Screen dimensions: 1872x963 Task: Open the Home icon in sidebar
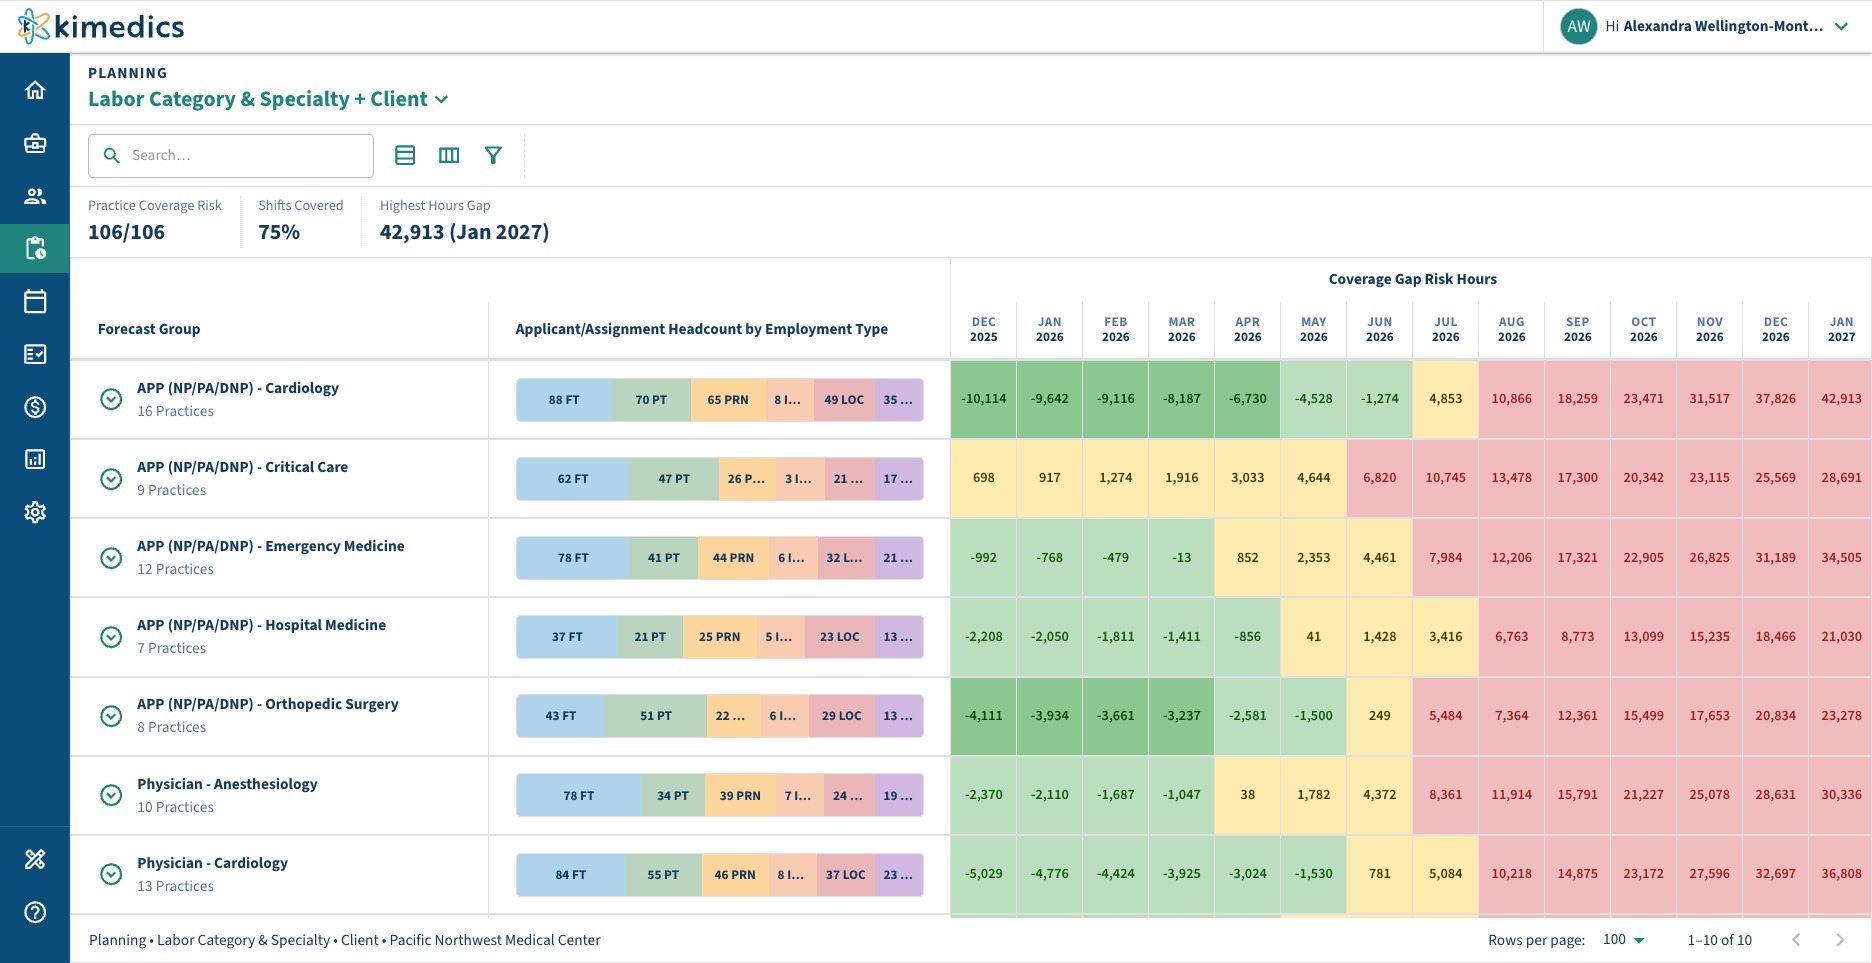35,91
